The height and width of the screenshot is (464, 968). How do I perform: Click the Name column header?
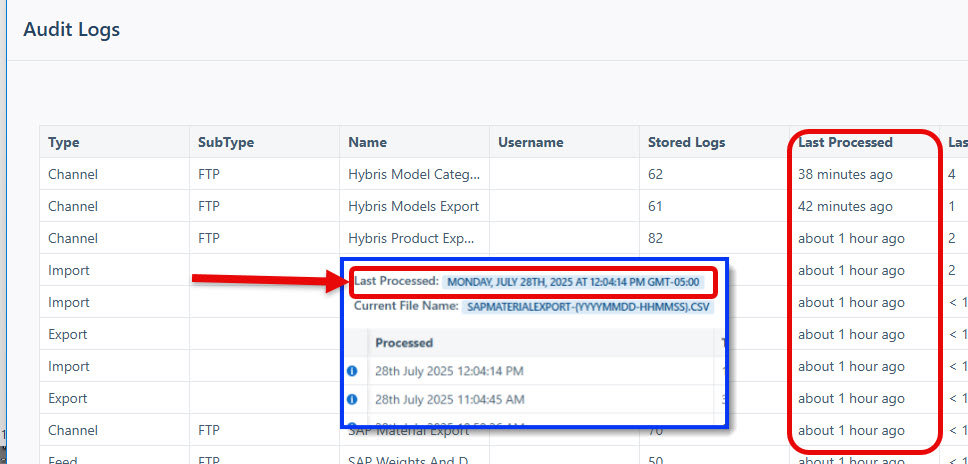(367, 142)
